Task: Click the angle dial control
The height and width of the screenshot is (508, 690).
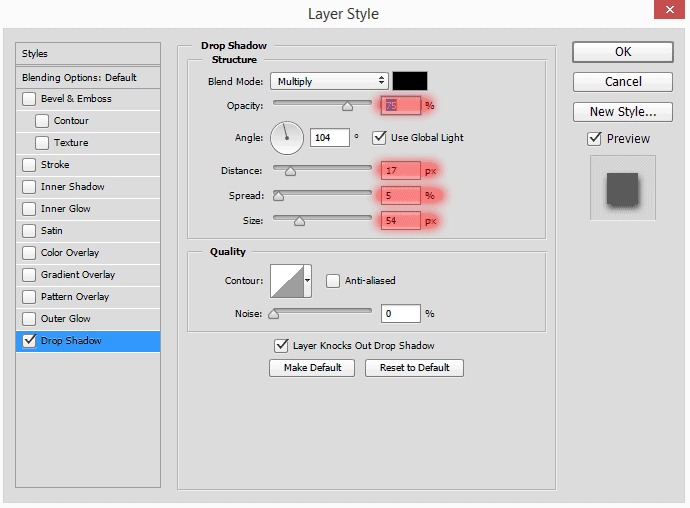Action: click(287, 138)
